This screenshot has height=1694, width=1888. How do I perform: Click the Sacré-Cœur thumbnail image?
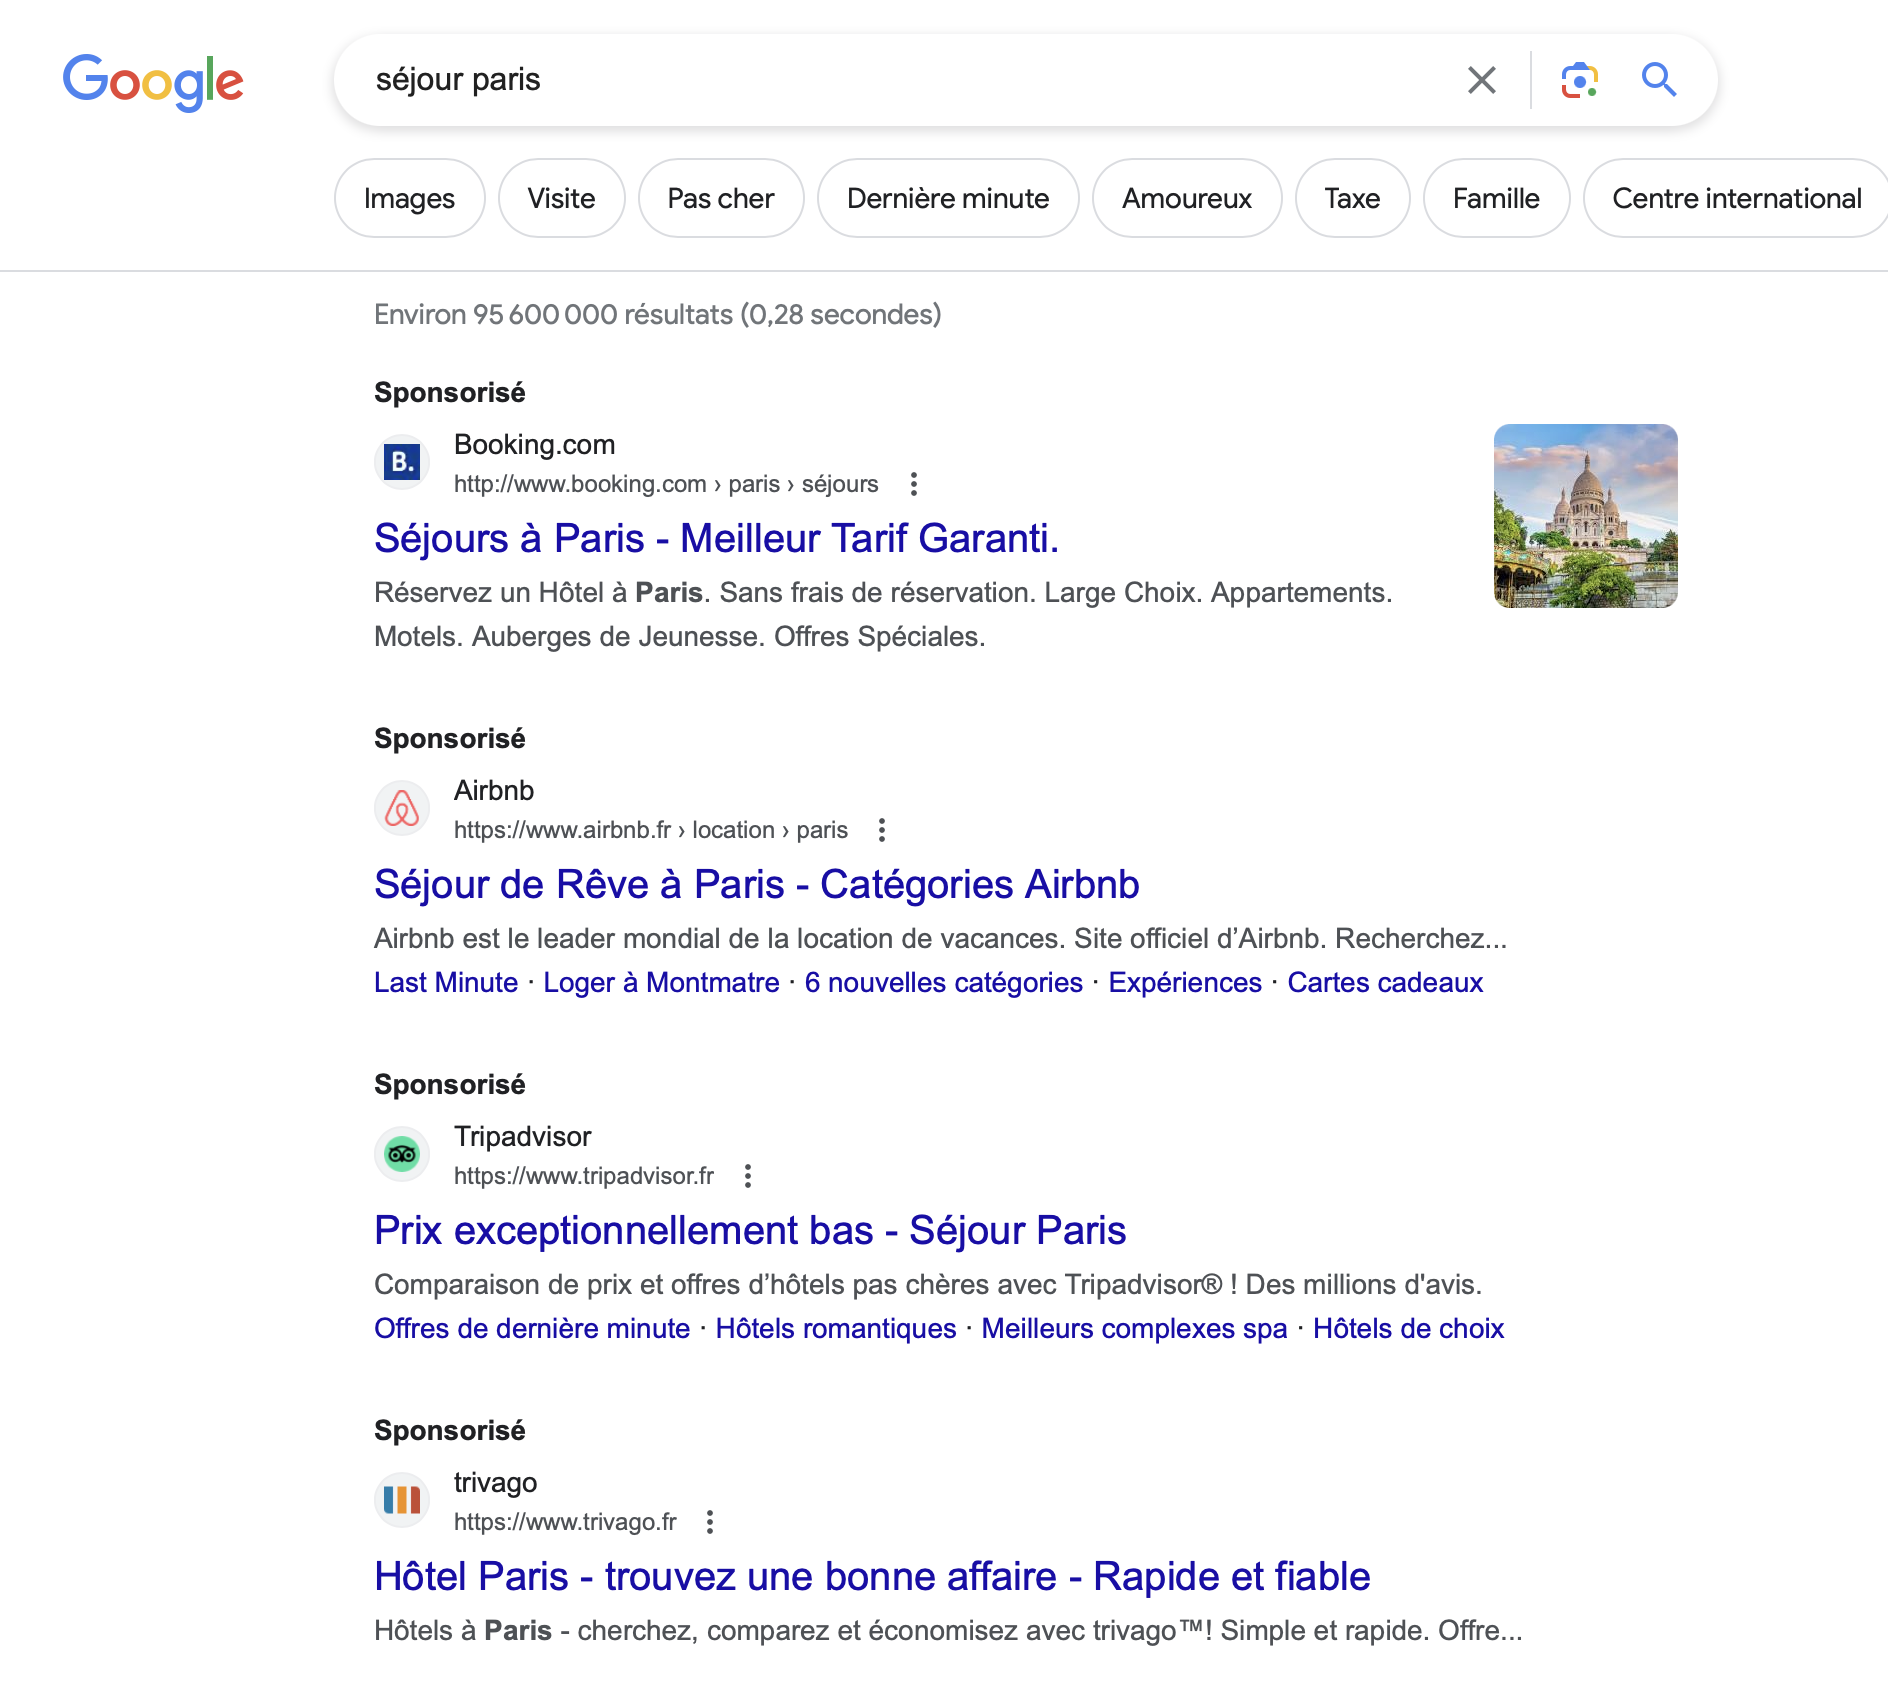(x=1585, y=516)
